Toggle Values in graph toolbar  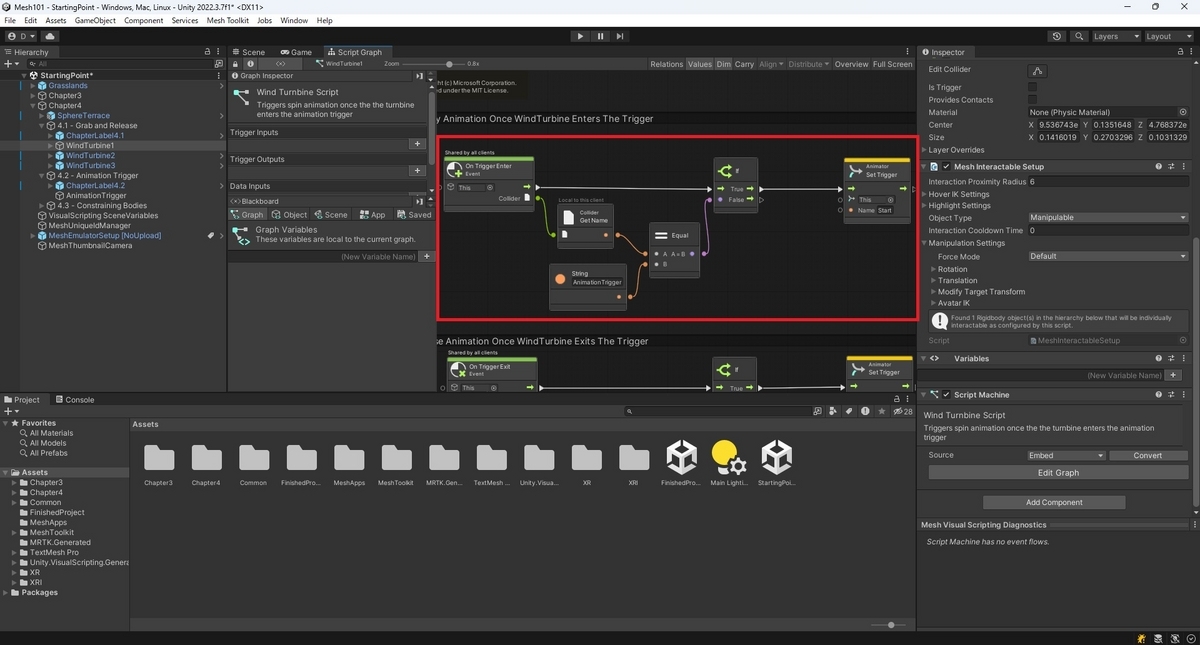point(700,64)
